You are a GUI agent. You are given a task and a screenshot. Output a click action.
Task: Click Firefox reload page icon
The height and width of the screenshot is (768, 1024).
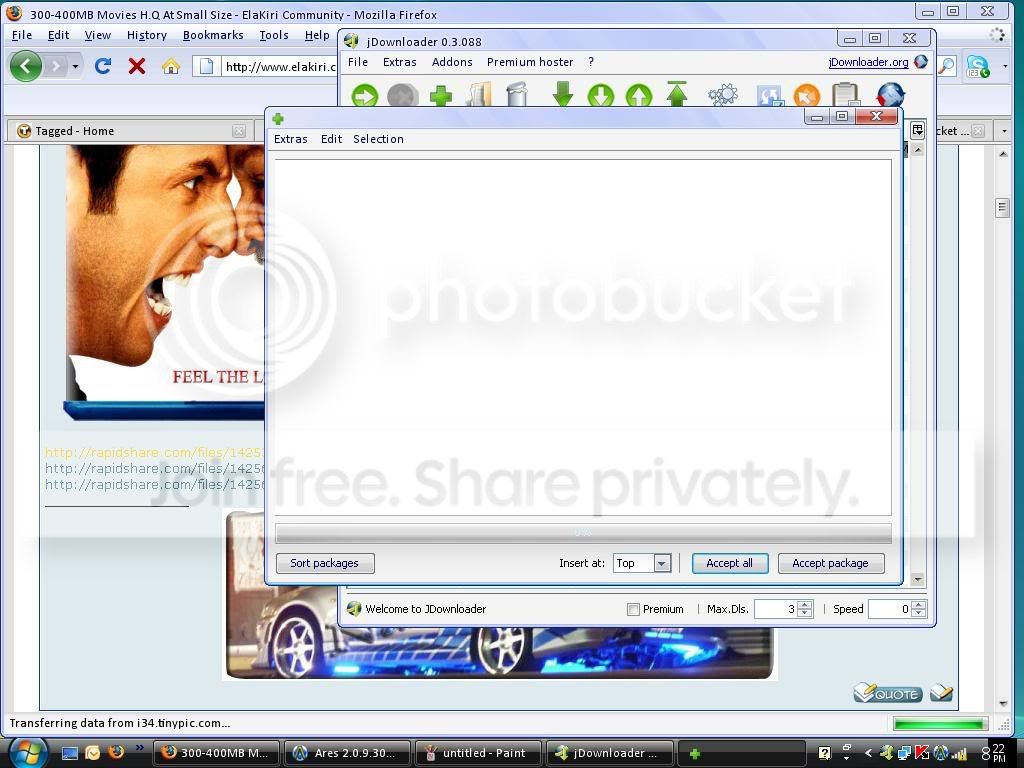coord(103,66)
